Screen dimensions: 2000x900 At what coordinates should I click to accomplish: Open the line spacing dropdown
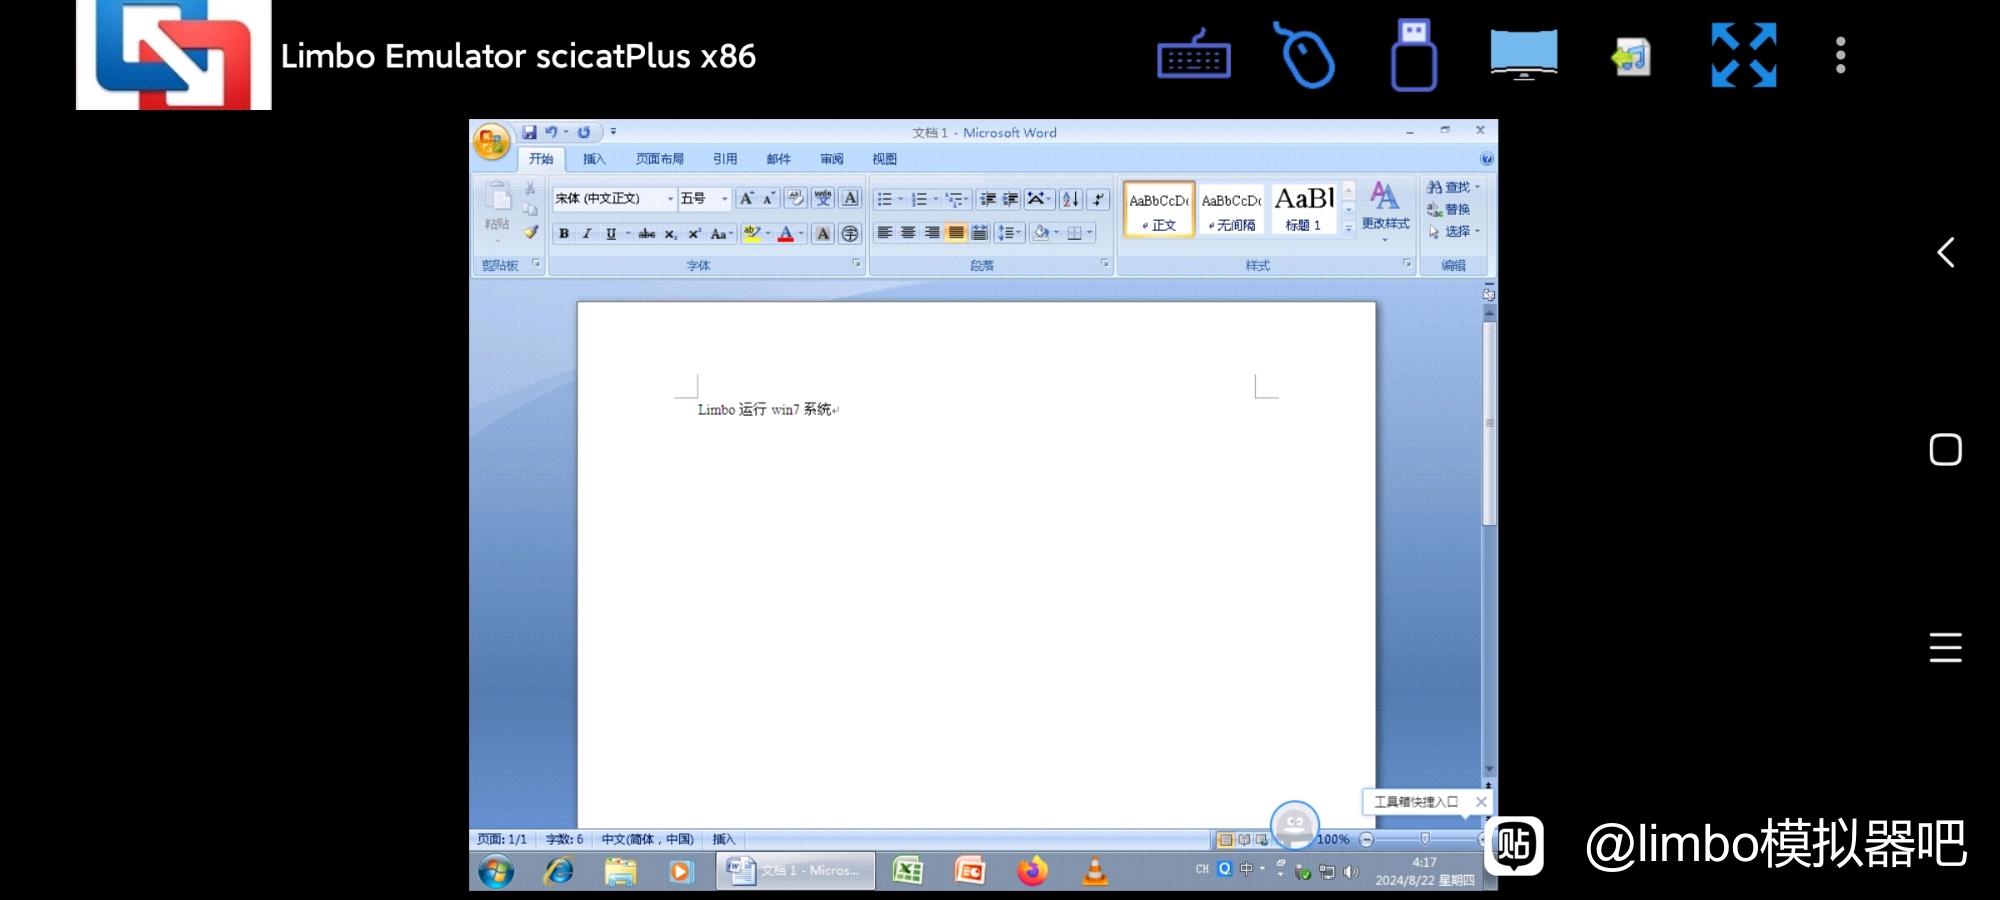1010,233
